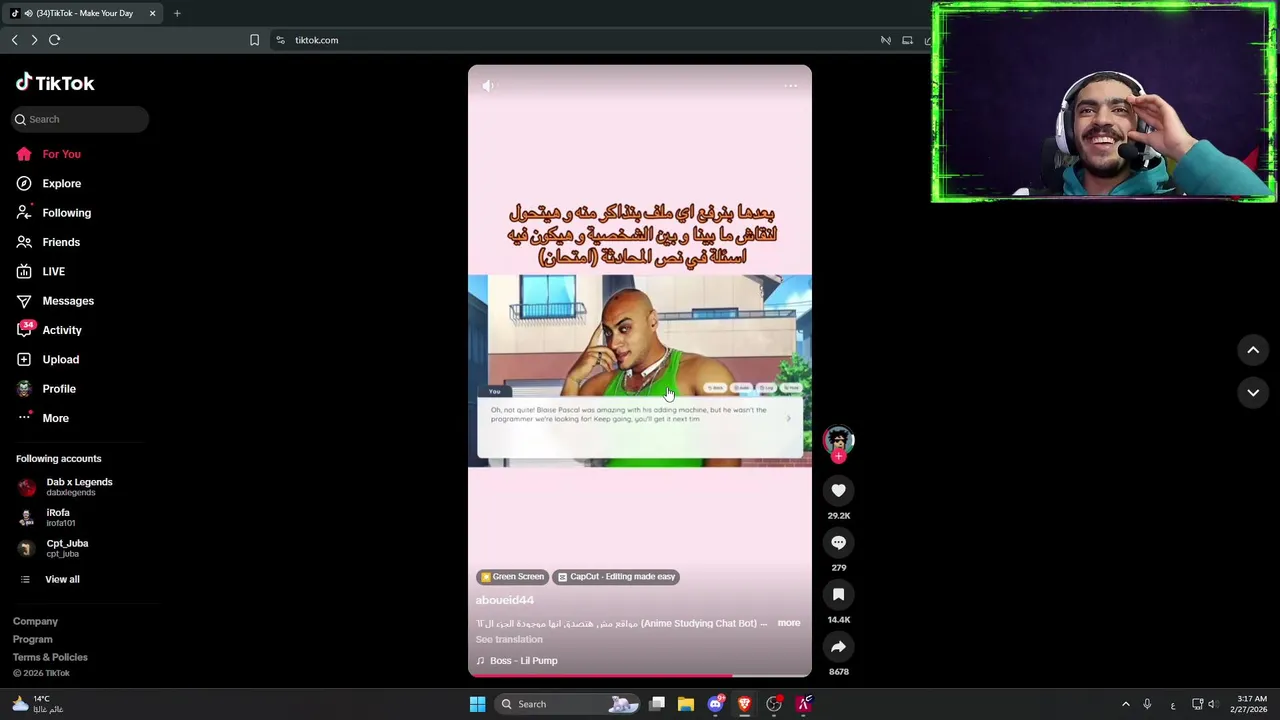Open the creator's avatar beside video
This screenshot has width=1280, height=720.
pyautogui.click(x=838, y=440)
